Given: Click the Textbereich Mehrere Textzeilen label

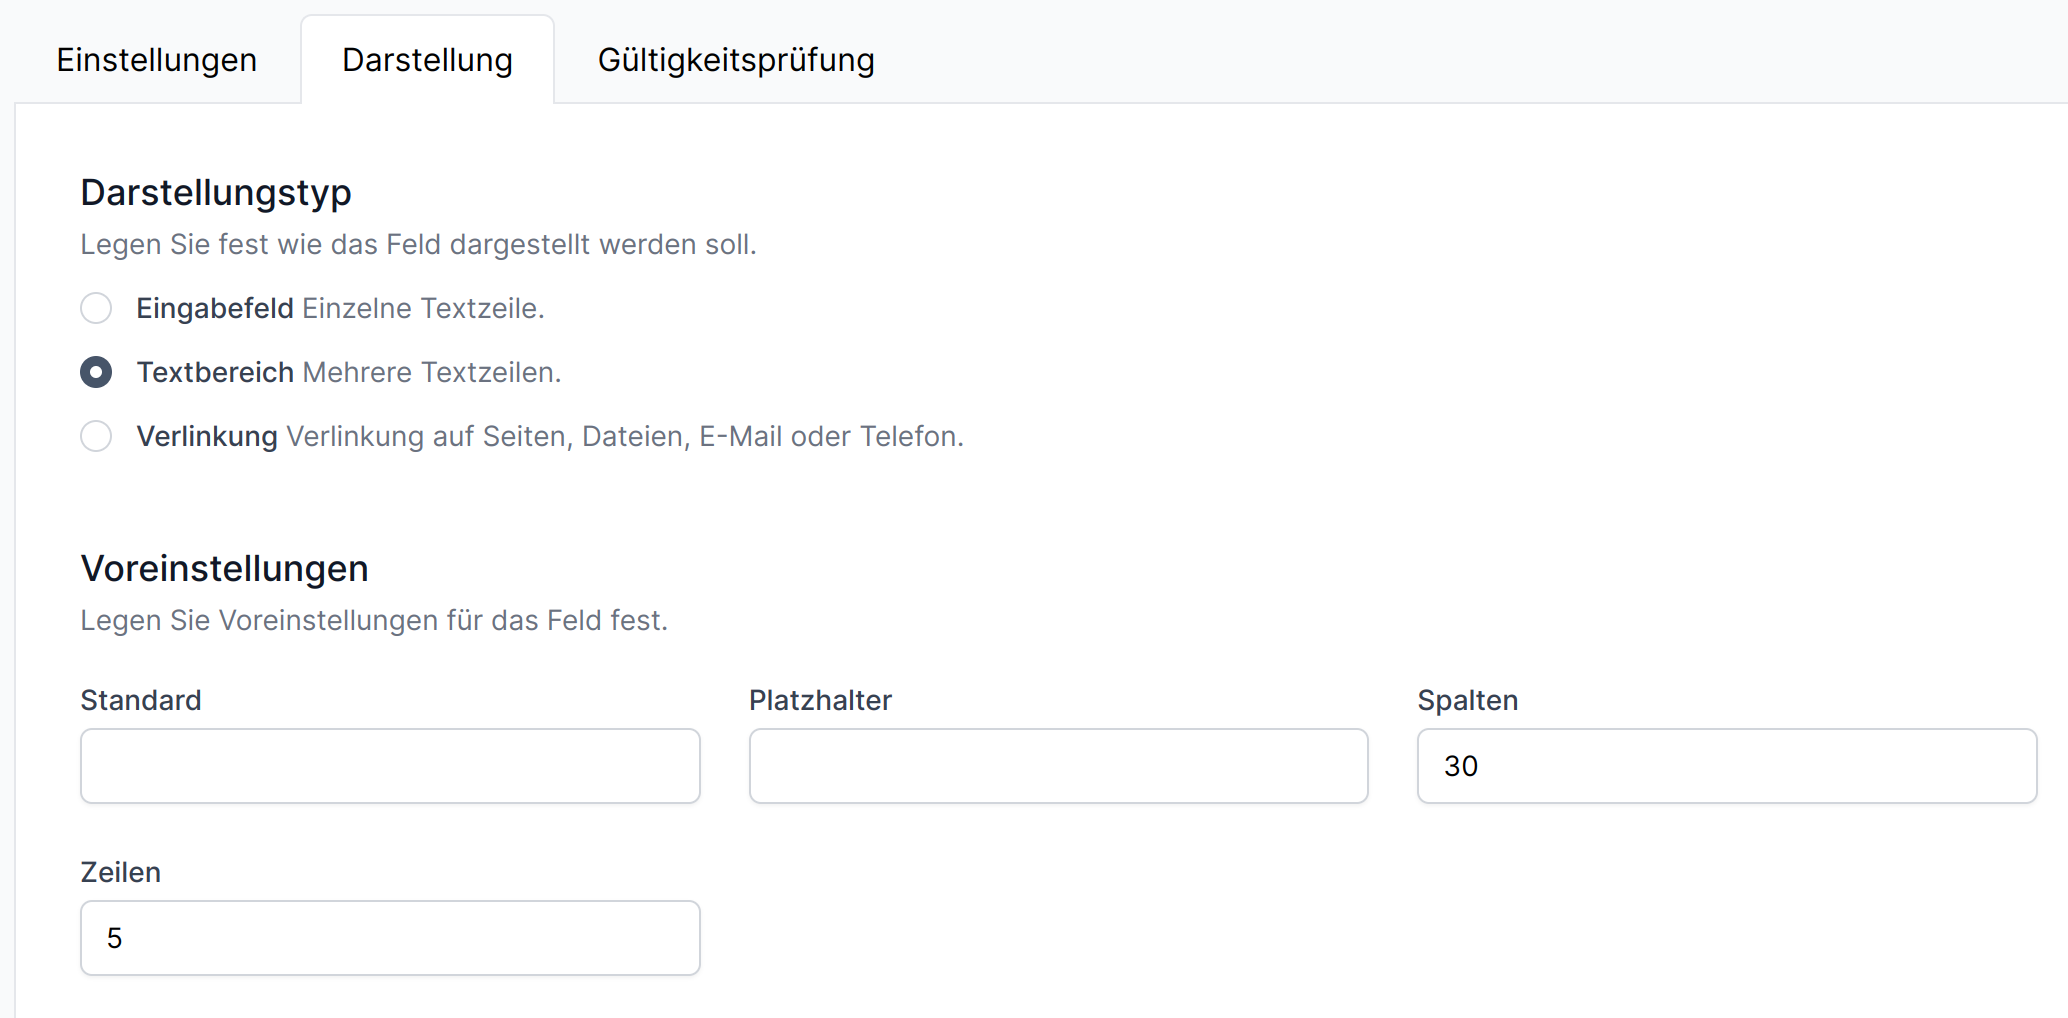Looking at the screenshot, I should click(x=348, y=372).
